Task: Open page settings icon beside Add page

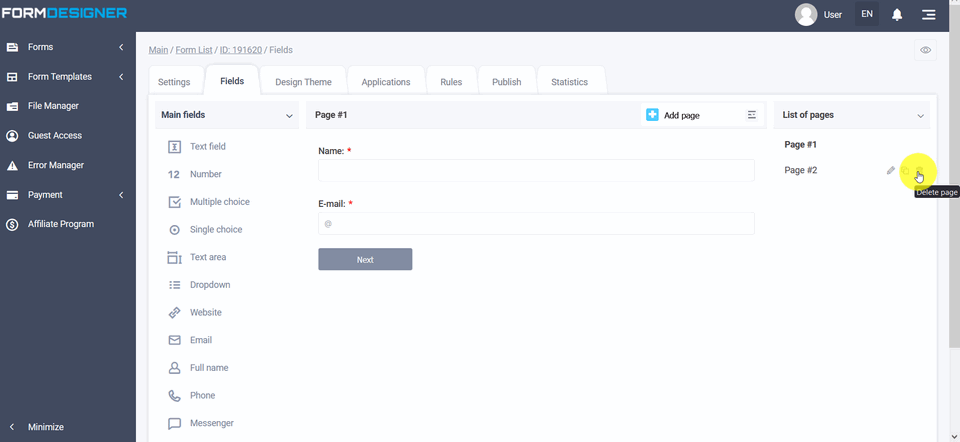Action: pyautogui.click(x=752, y=115)
